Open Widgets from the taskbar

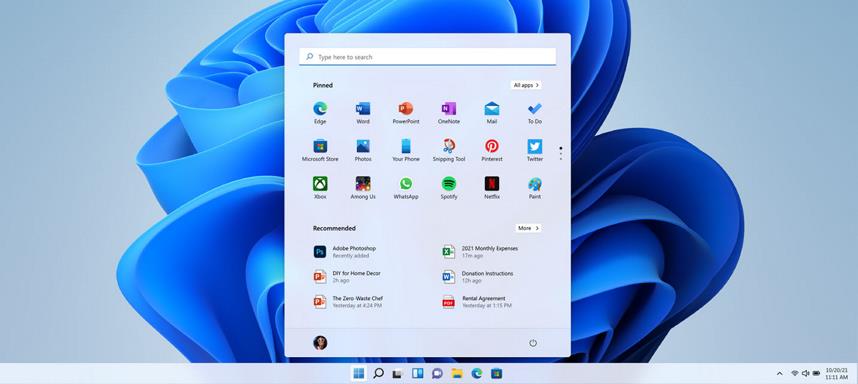(418, 374)
